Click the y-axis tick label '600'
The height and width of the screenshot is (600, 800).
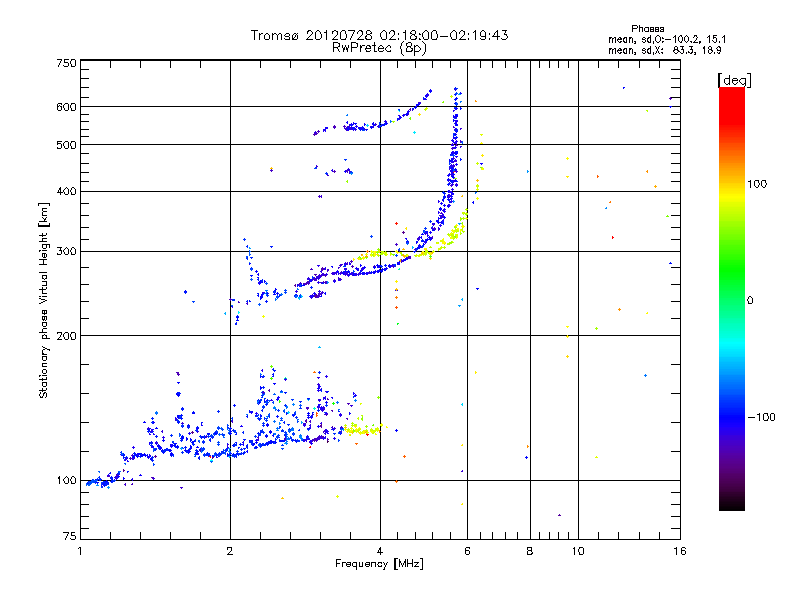(x=66, y=107)
